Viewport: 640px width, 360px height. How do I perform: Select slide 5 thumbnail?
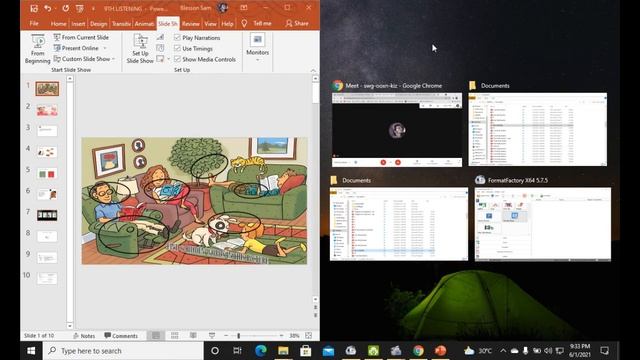tap(47, 173)
